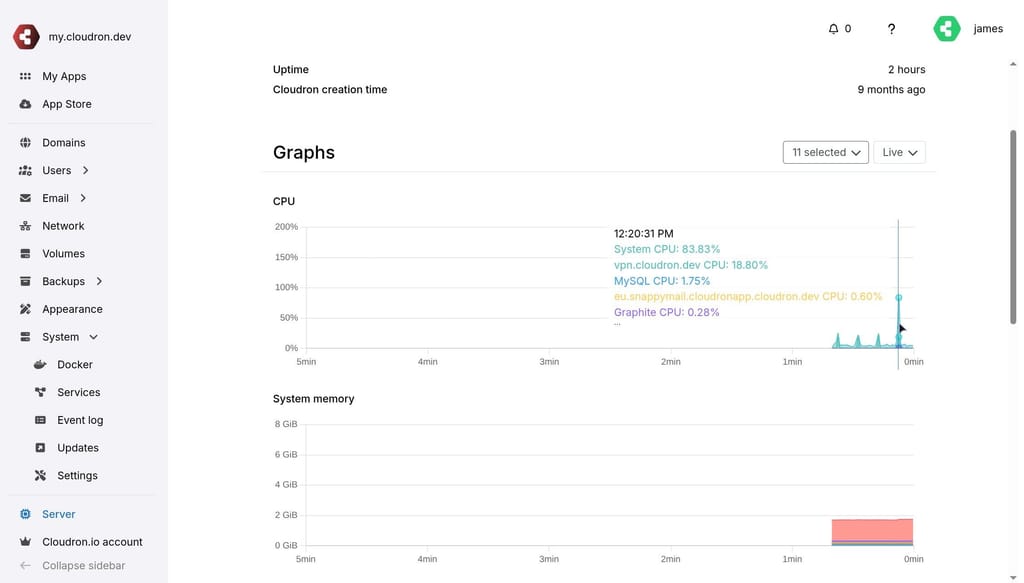Open notifications bell icon

tap(833, 29)
